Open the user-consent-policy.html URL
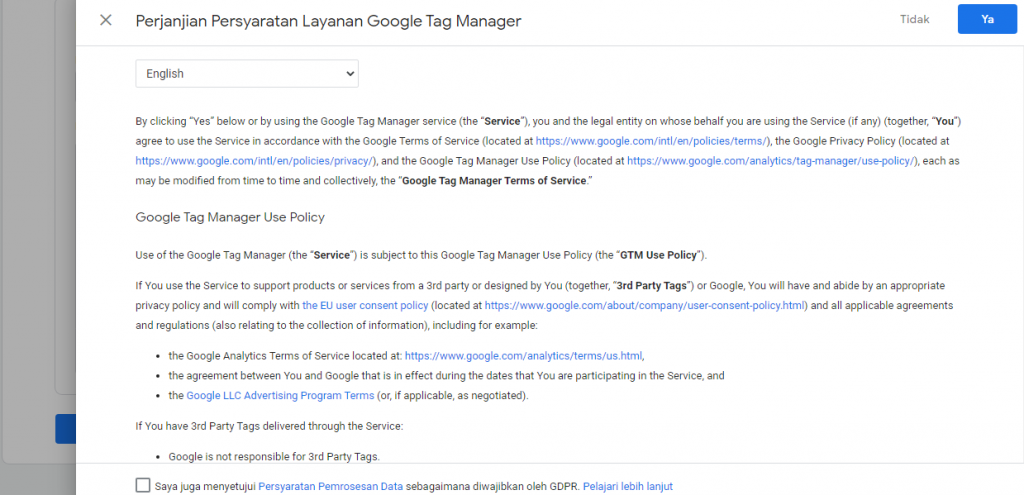 coord(646,305)
